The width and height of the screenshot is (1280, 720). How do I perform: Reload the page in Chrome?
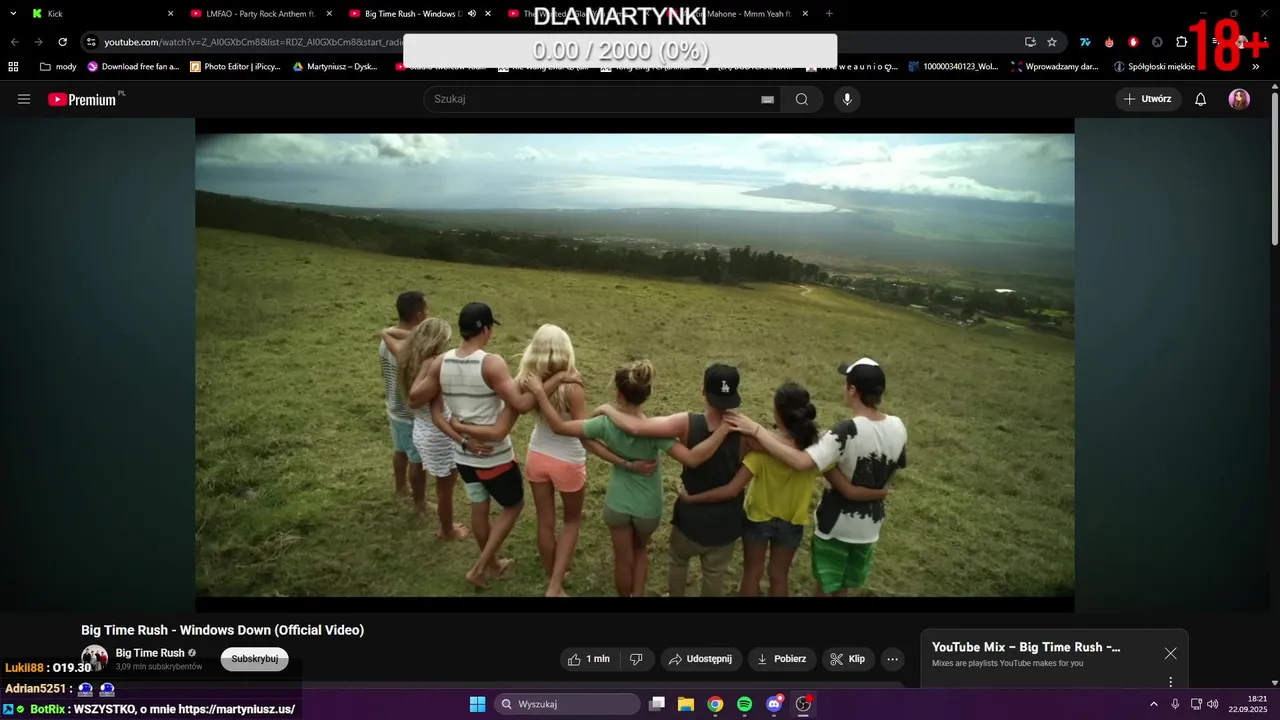(x=62, y=42)
